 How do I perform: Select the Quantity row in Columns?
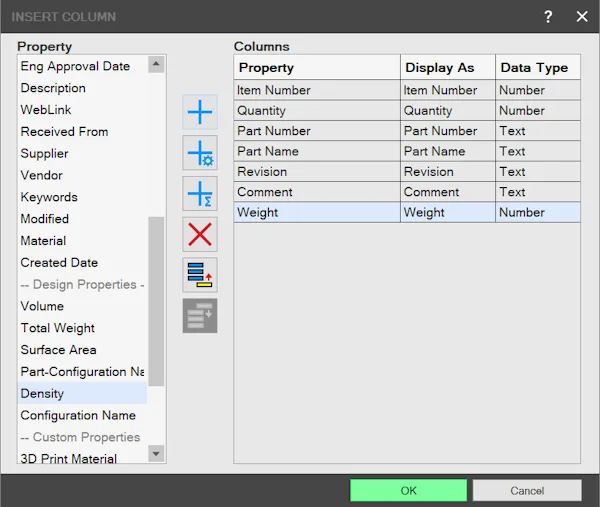pos(407,111)
